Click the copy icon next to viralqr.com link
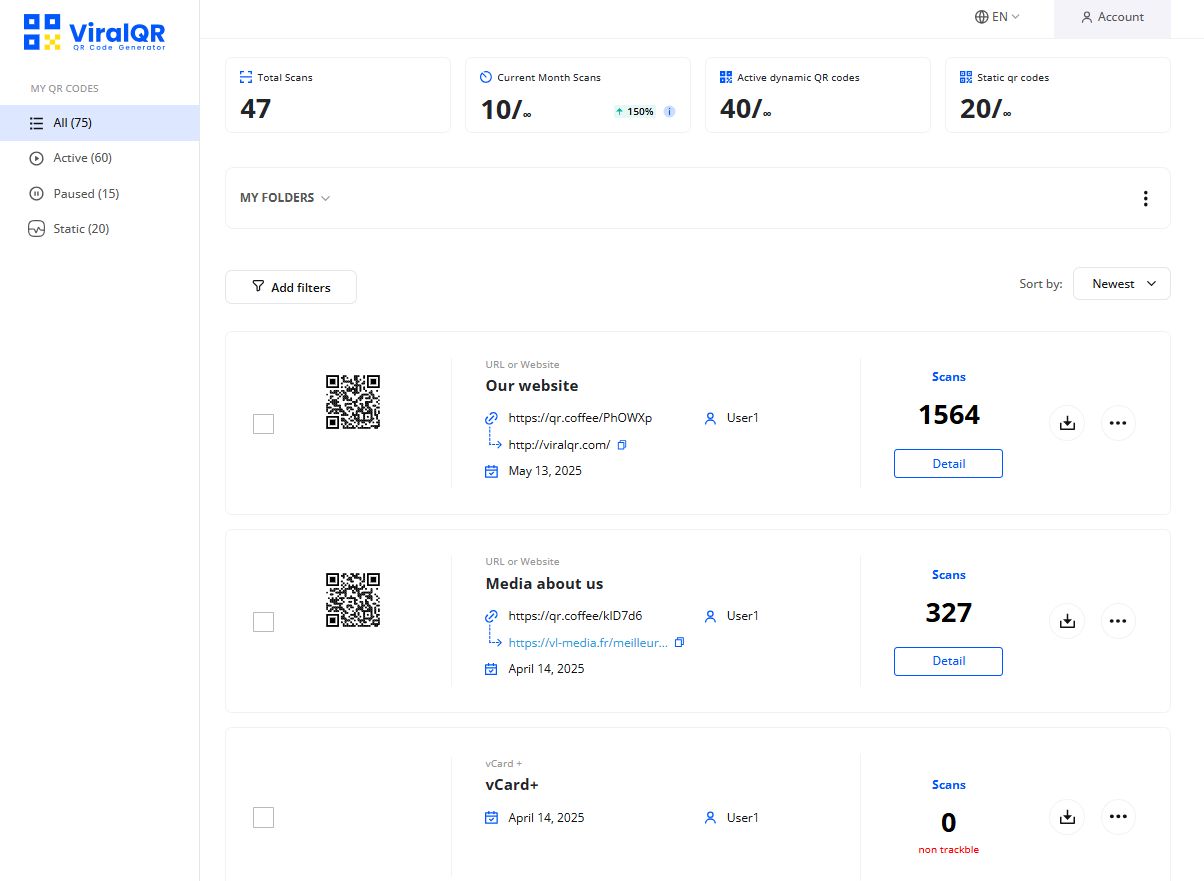The height and width of the screenshot is (881, 1204). (x=622, y=444)
